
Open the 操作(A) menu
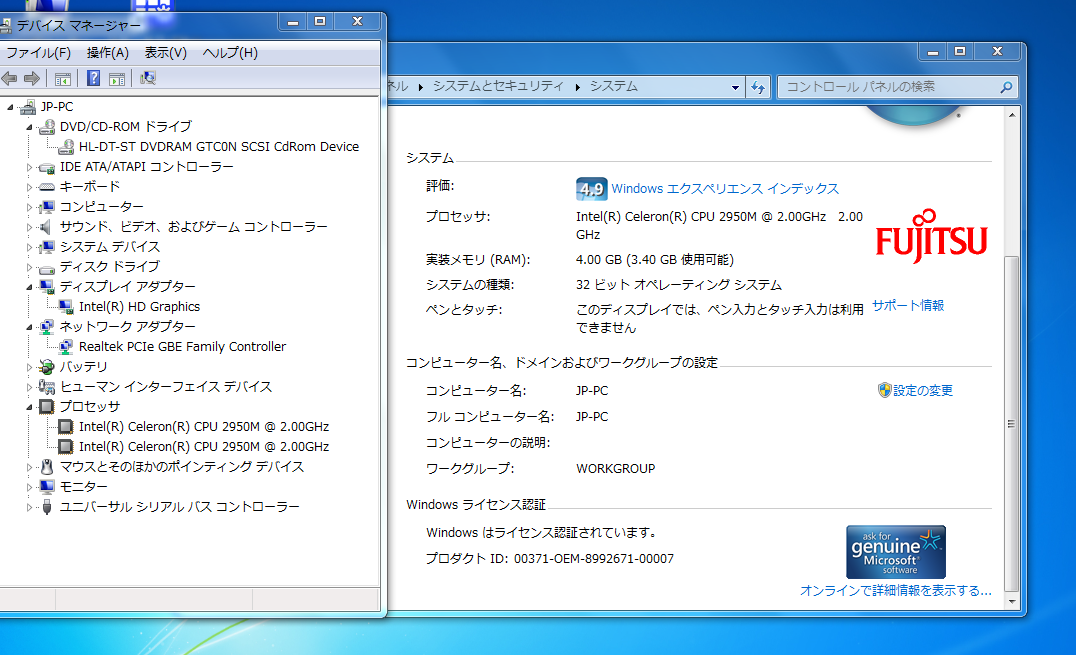[x=108, y=53]
